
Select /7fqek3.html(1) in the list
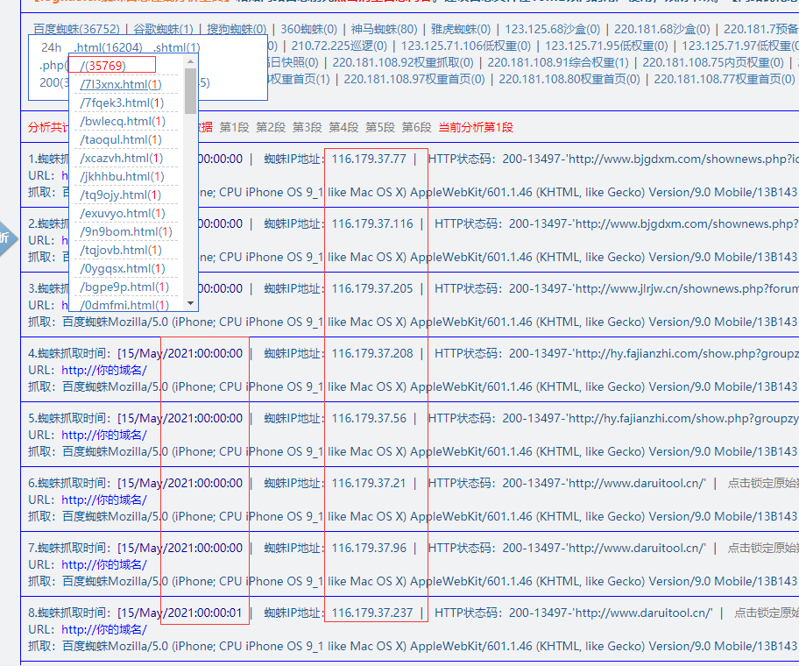coord(122,103)
